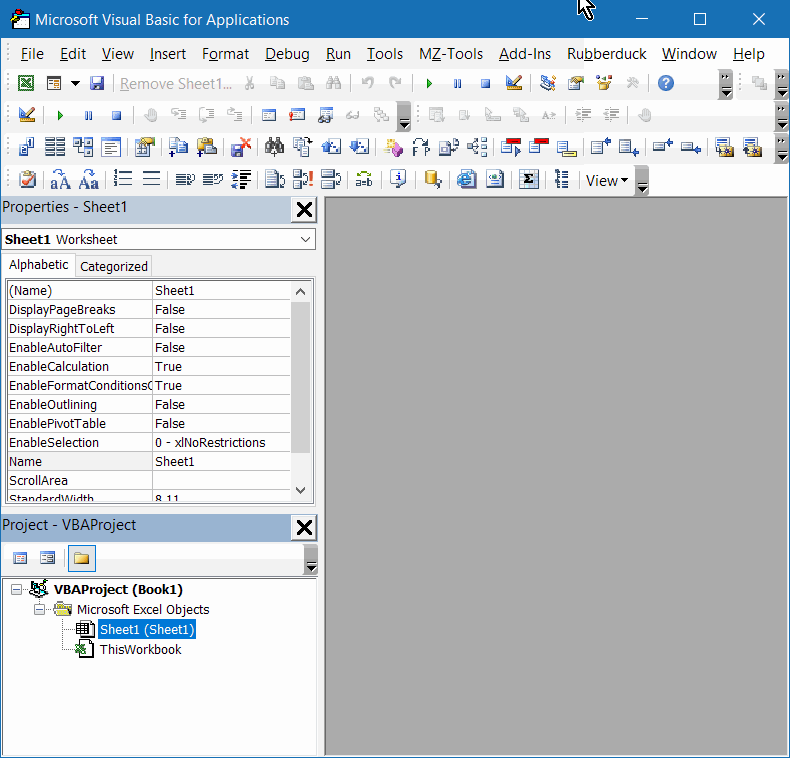Open the Insert UserForm dropdown arrow
Image resolution: width=790 pixels, height=758 pixels.
click(x=75, y=83)
